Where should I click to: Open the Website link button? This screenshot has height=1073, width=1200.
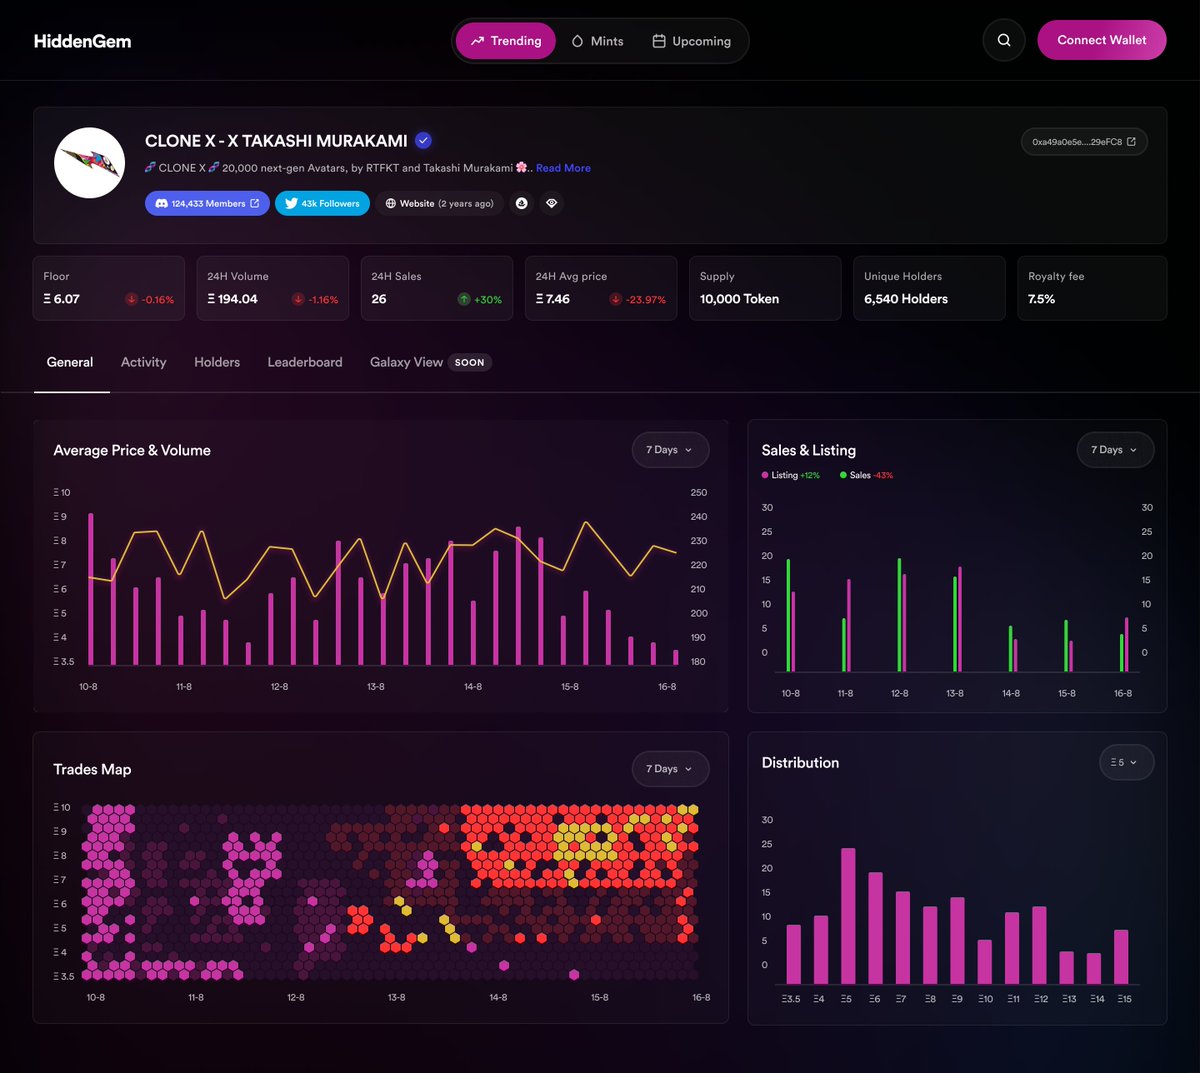pos(439,203)
